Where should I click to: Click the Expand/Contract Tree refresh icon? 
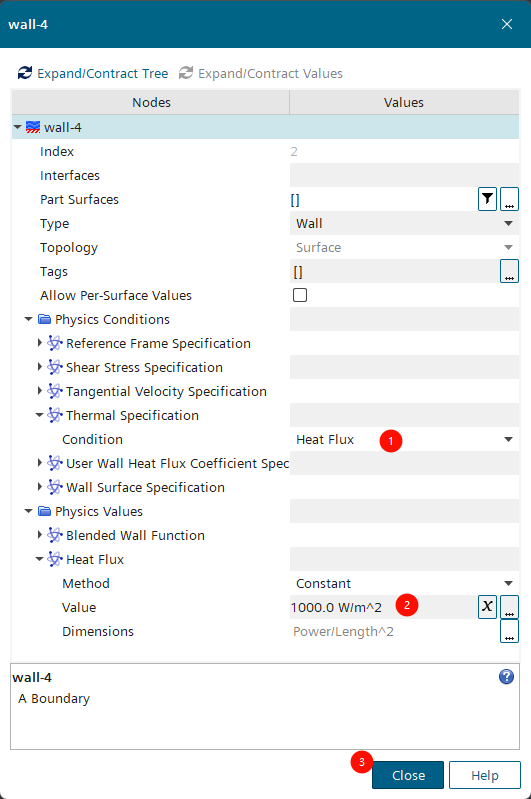pyautogui.click(x=25, y=73)
